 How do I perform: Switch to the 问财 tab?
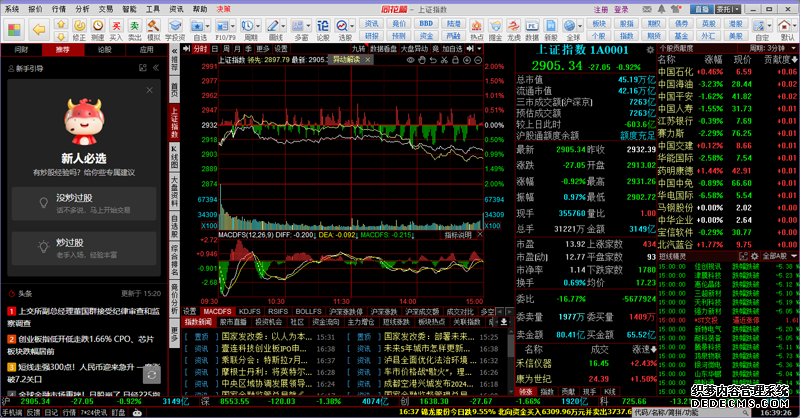tap(21, 50)
